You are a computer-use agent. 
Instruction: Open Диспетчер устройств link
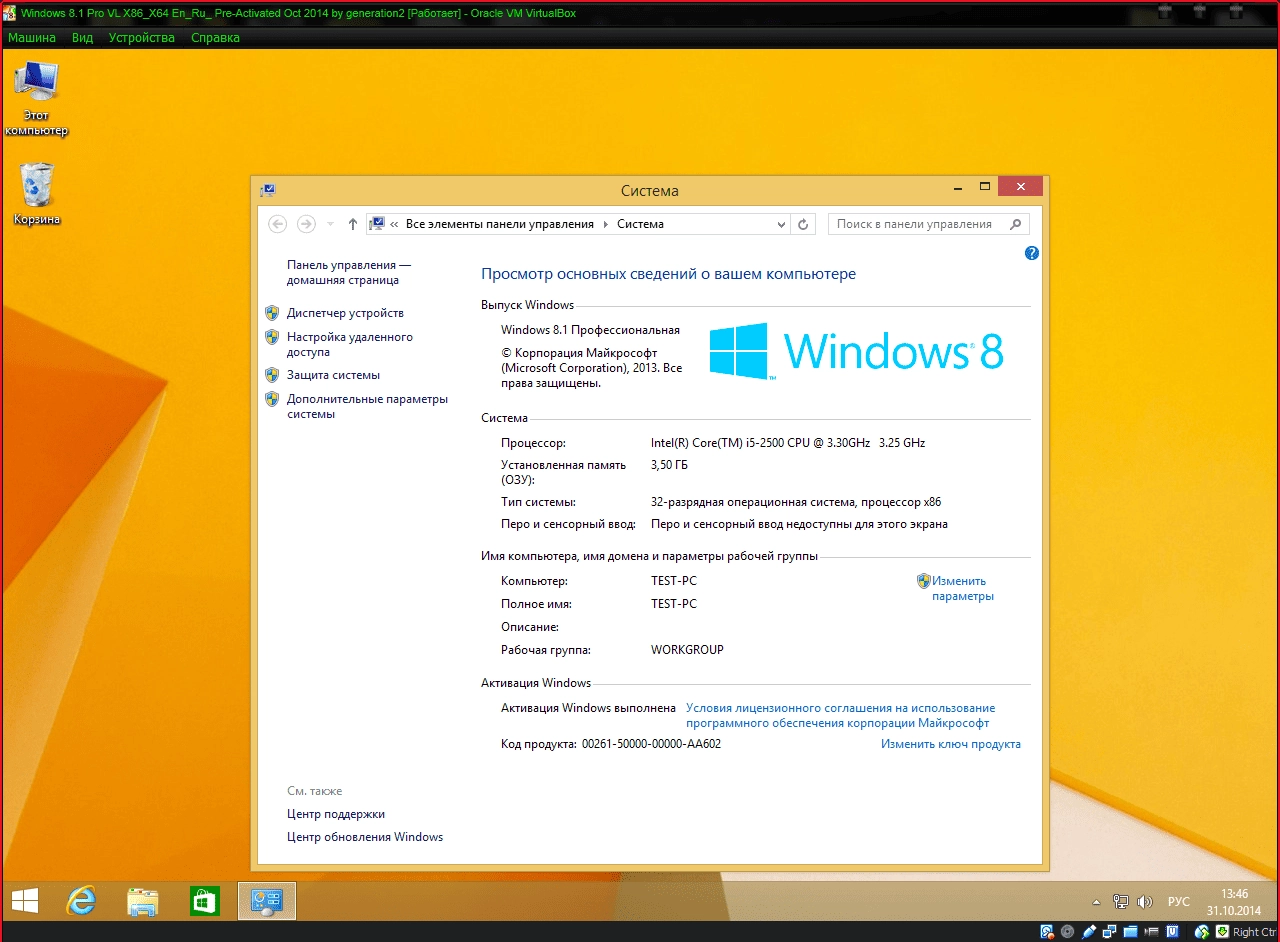345,313
